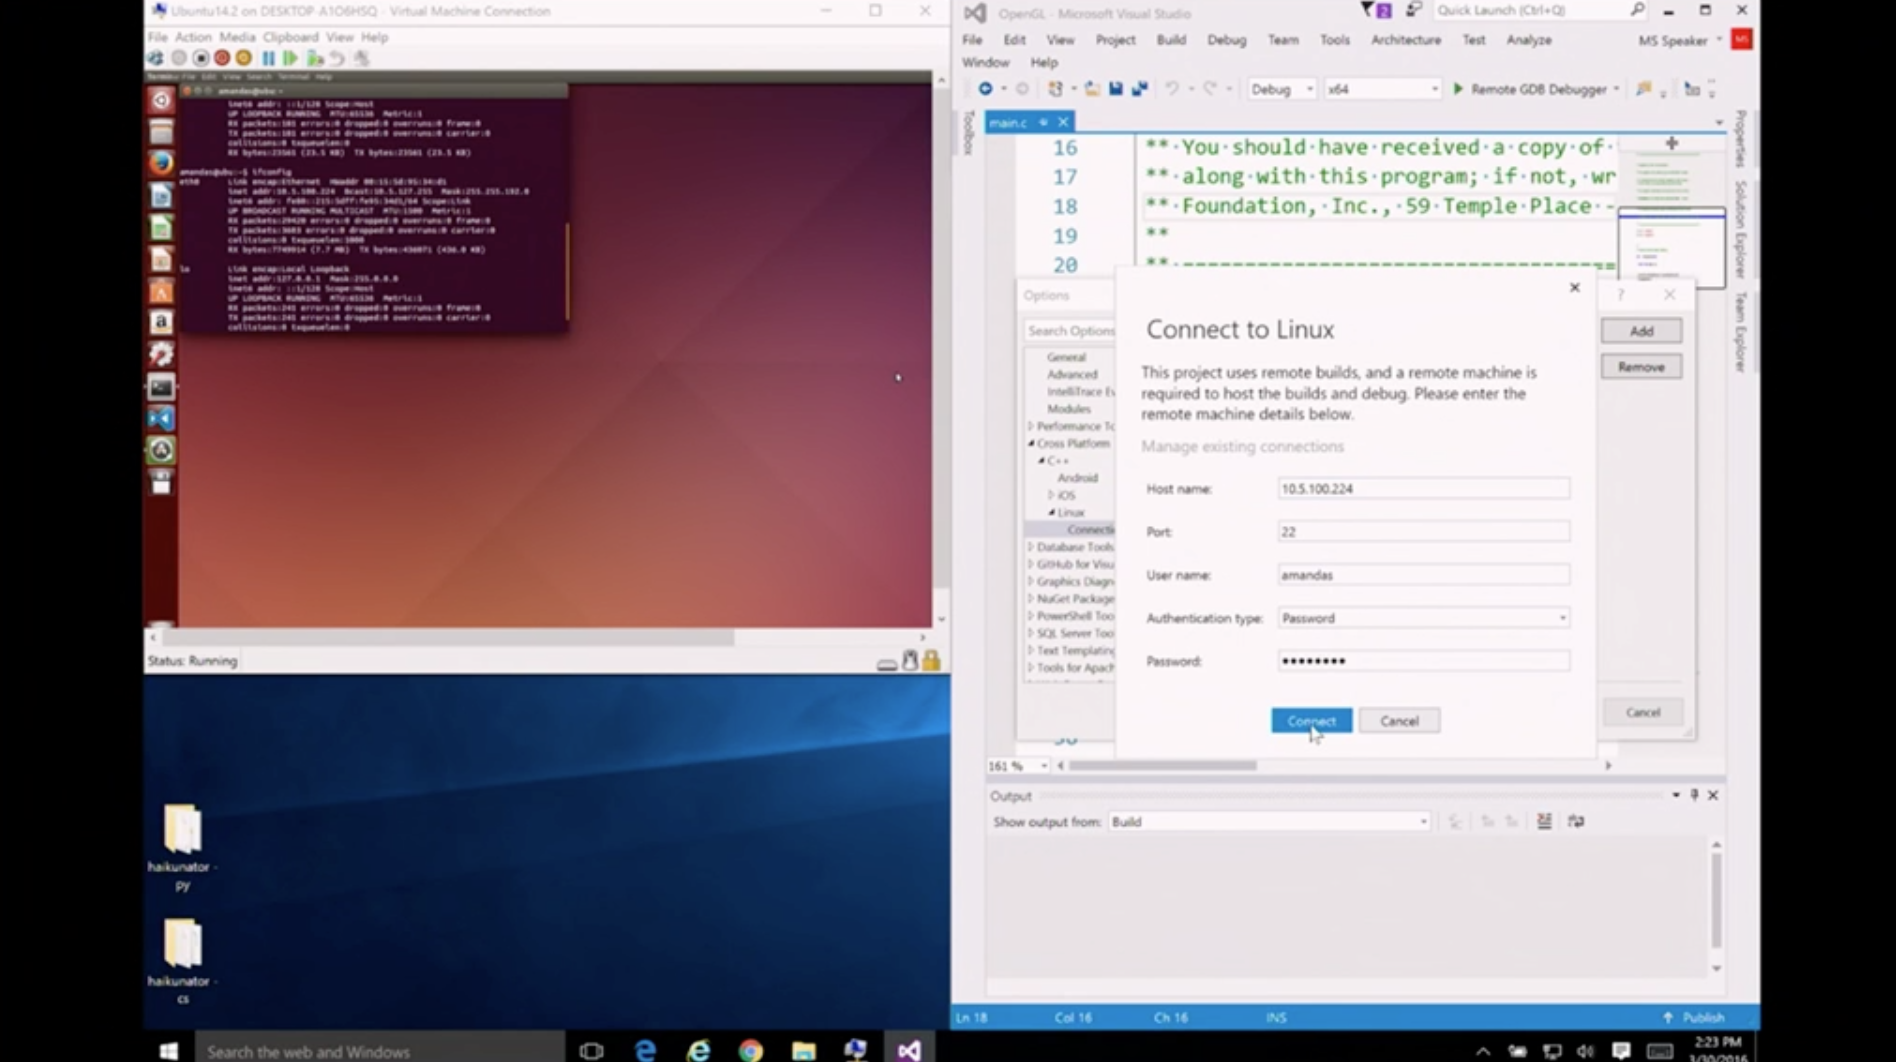The image size is (1896, 1062).
Task: Click the Save All icon in the Visual Studio toolbar
Action: point(1139,89)
